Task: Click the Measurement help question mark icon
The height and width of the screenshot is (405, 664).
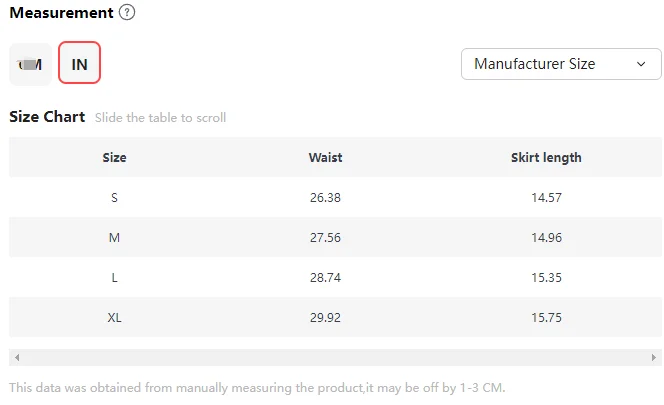Action: tap(127, 13)
